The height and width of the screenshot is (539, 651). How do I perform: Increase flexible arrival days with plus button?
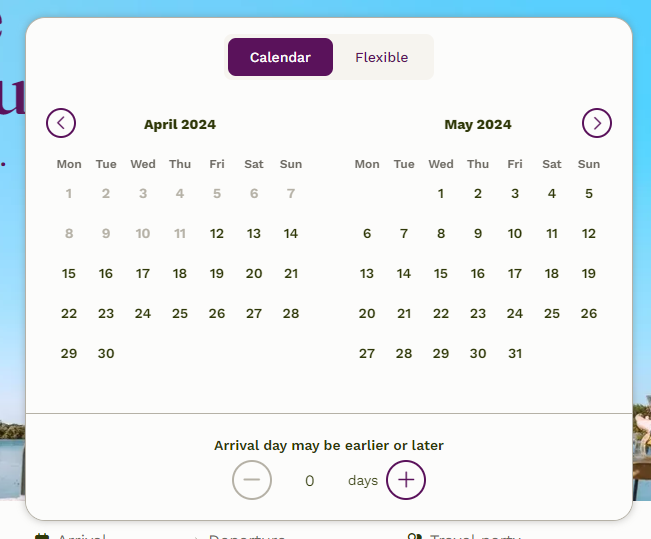(x=406, y=480)
